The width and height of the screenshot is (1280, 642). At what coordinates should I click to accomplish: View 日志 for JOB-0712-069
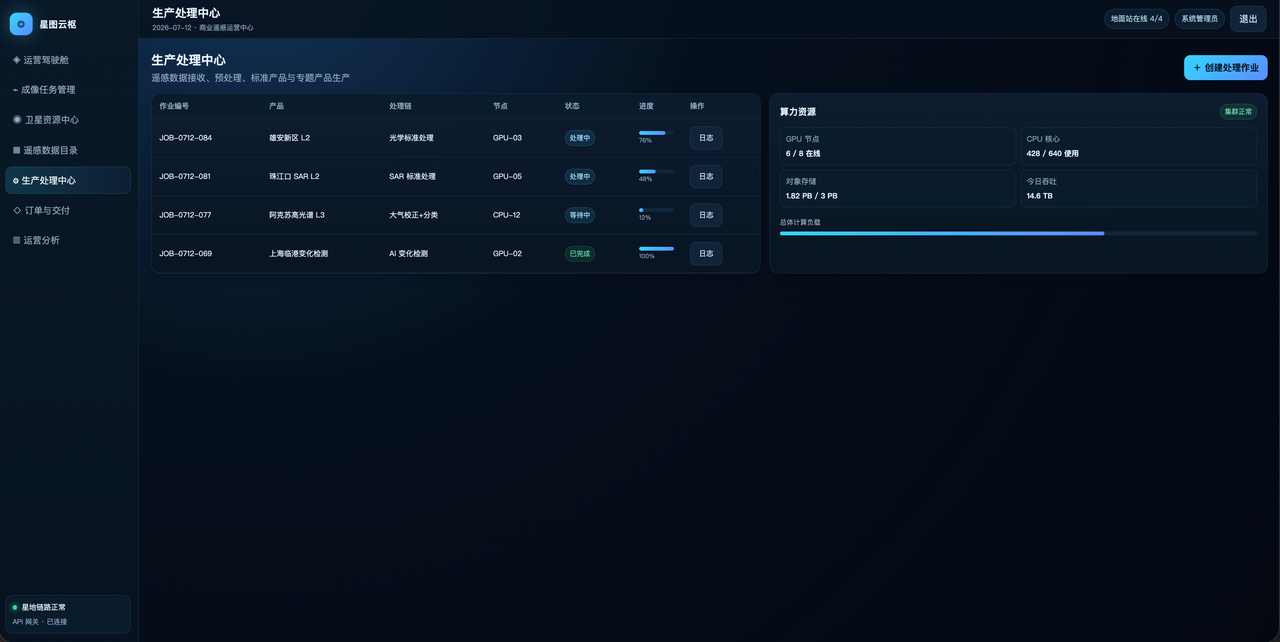706,254
